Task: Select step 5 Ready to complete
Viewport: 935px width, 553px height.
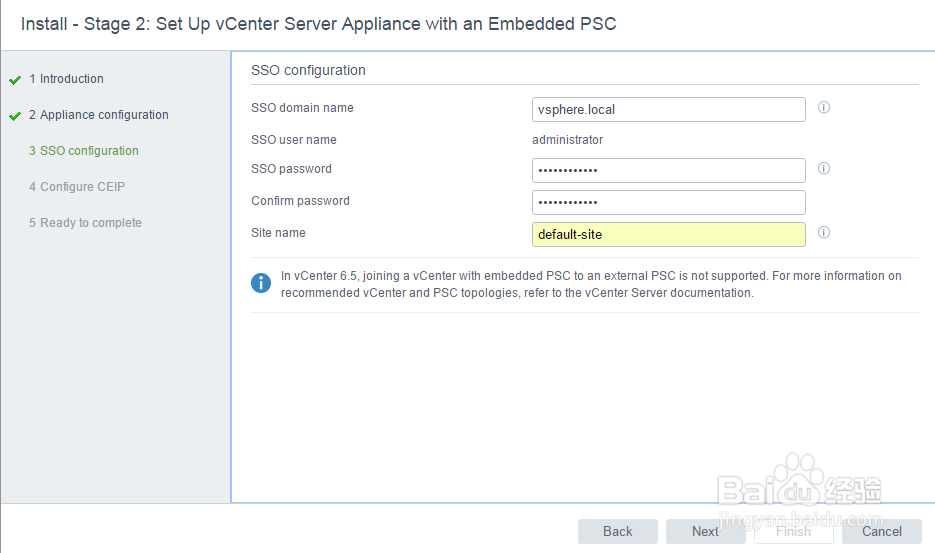Action: (85, 223)
